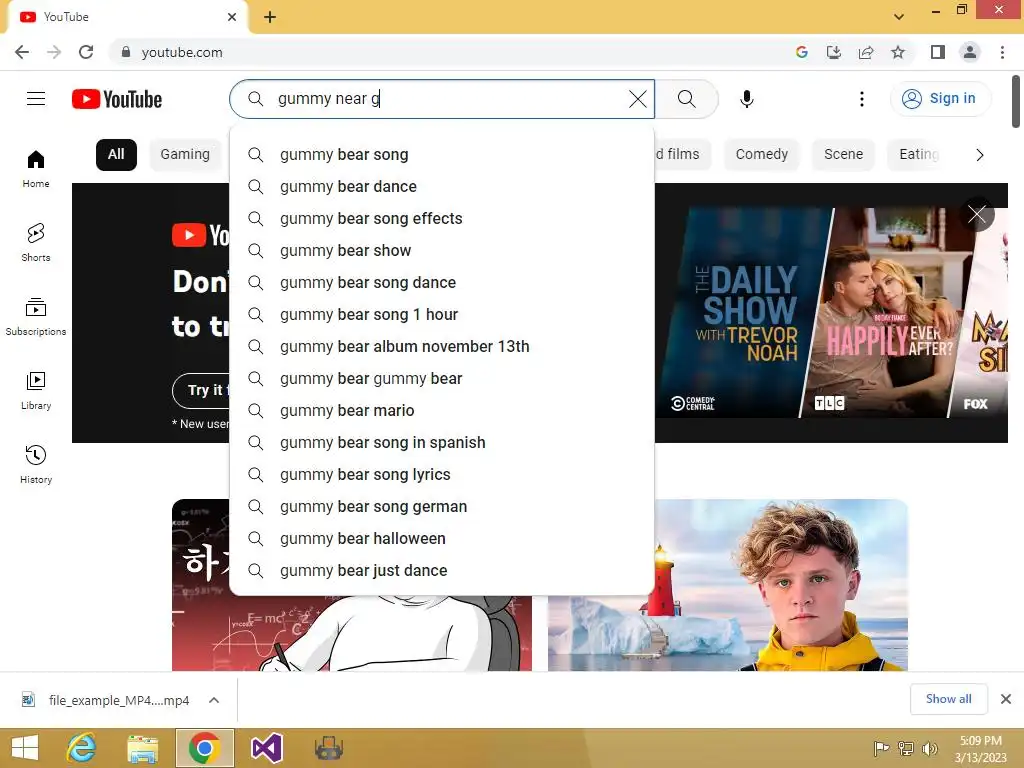Show more filter chips with arrow
This screenshot has height=768, width=1024.
(979, 155)
